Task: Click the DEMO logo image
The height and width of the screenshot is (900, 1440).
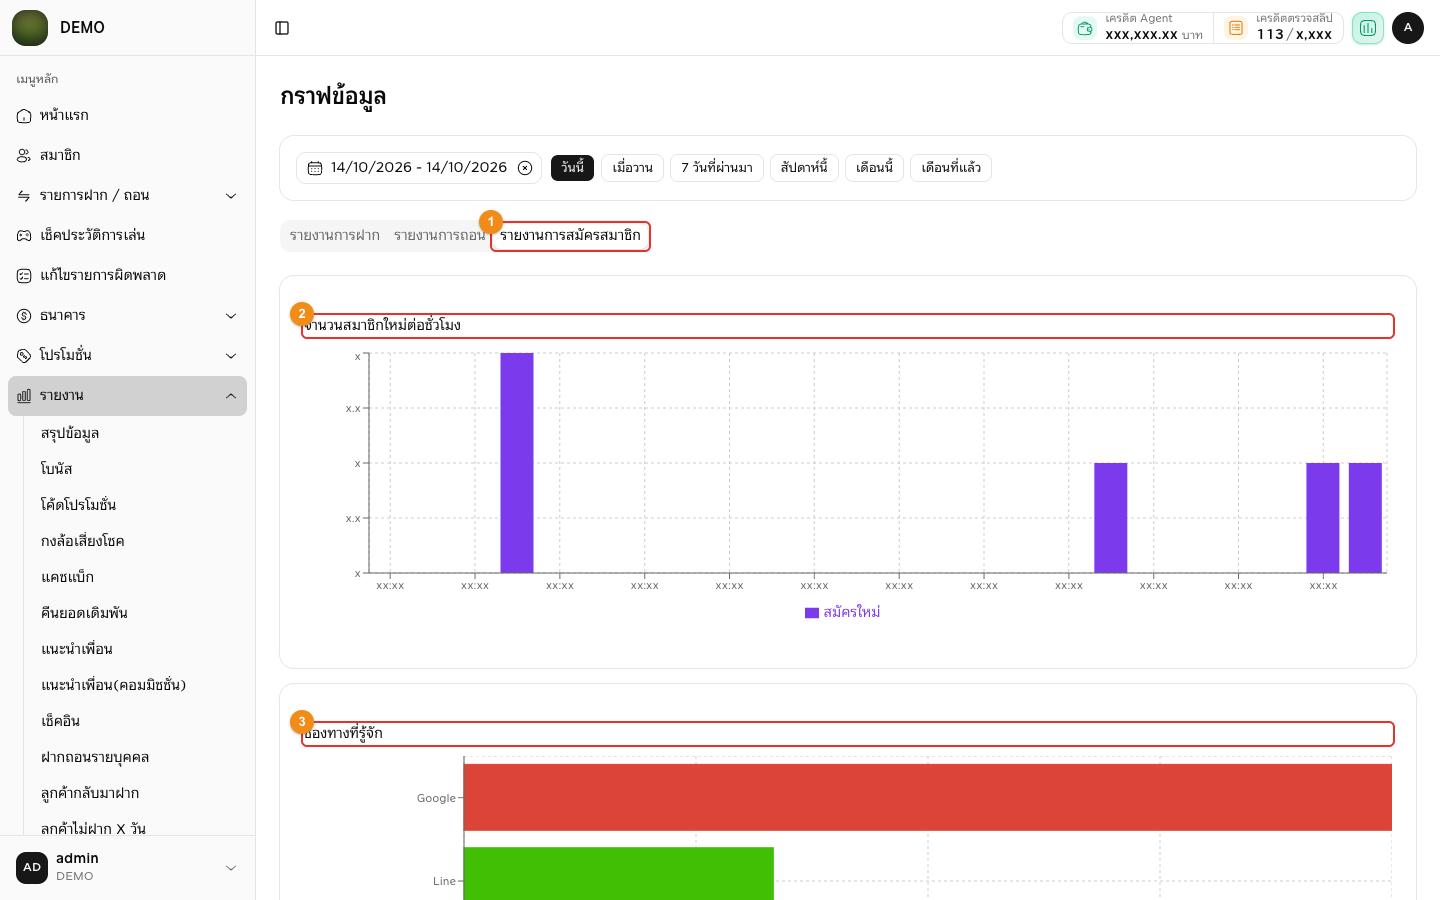Action: tap(30, 28)
